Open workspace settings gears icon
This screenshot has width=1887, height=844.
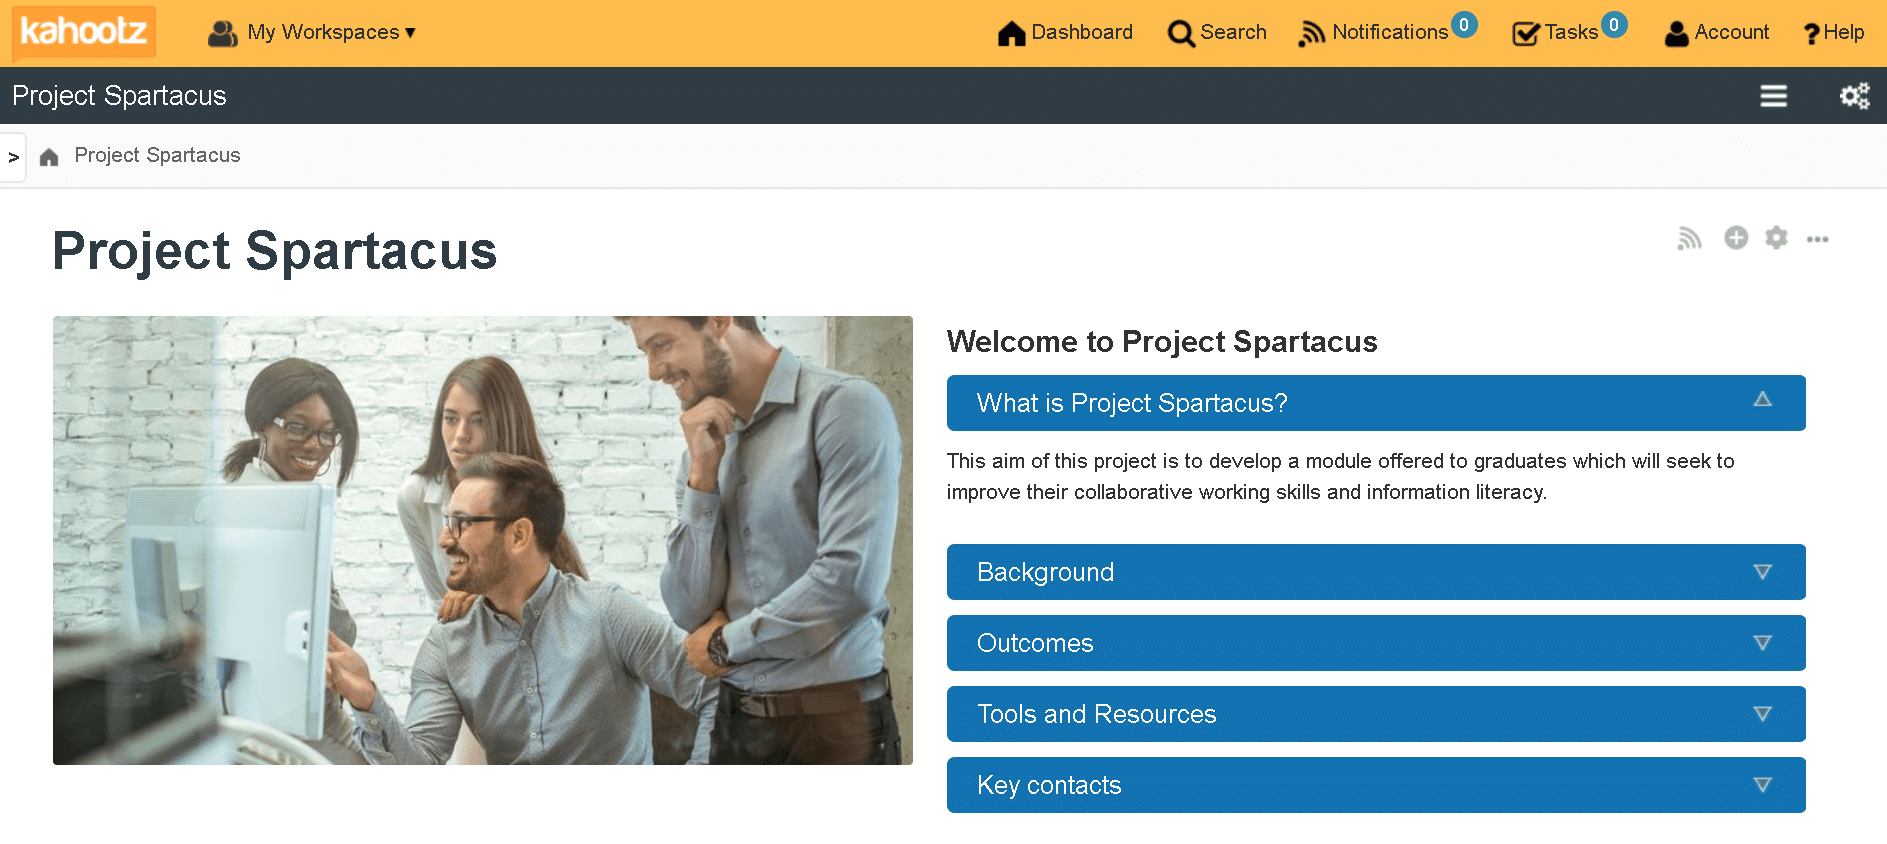[1854, 96]
